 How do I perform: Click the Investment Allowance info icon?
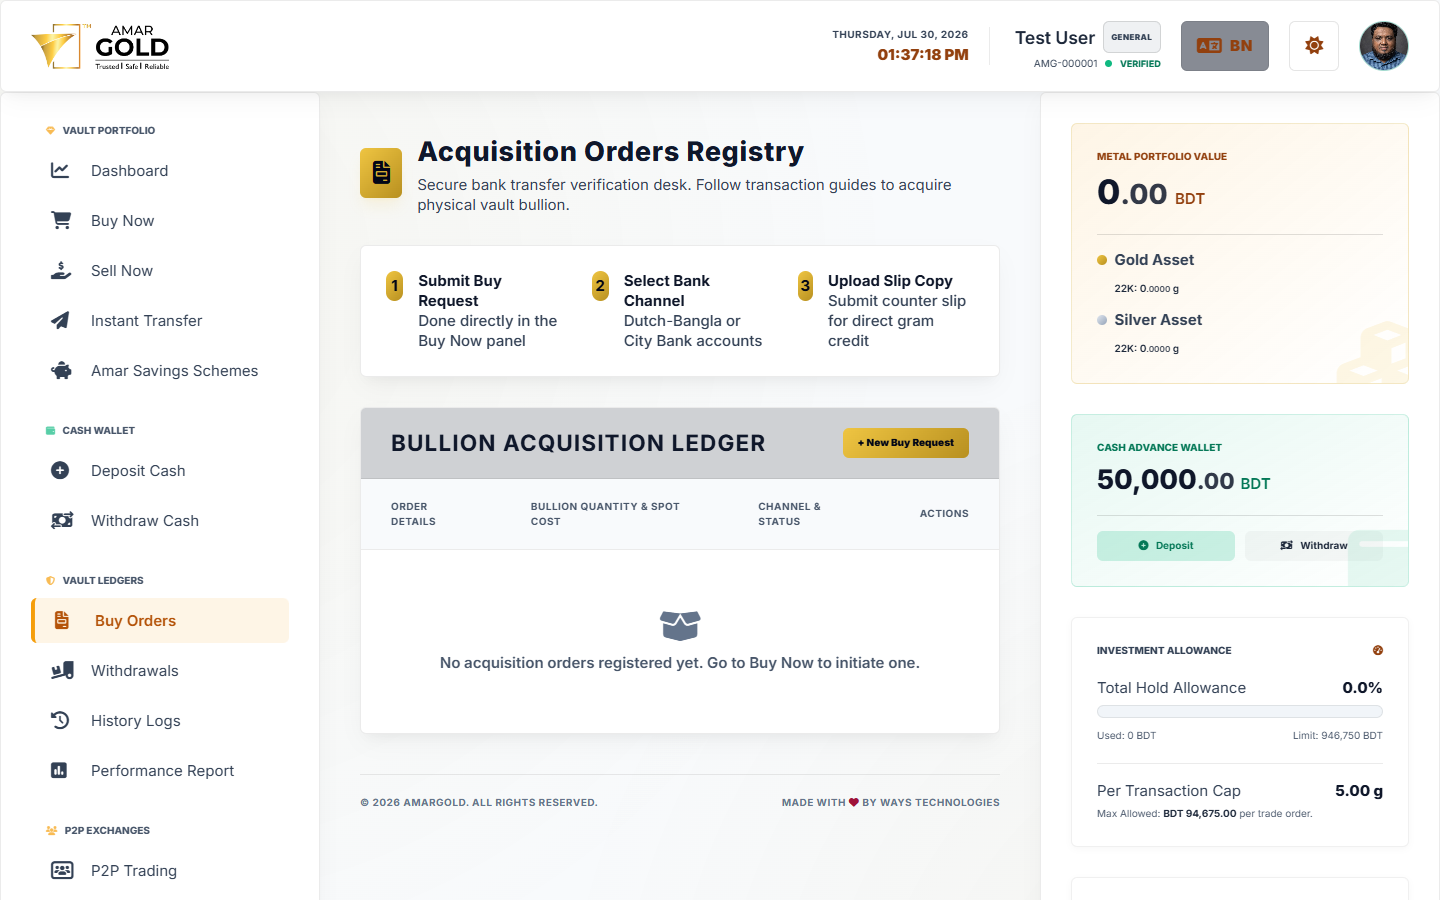(x=1378, y=650)
